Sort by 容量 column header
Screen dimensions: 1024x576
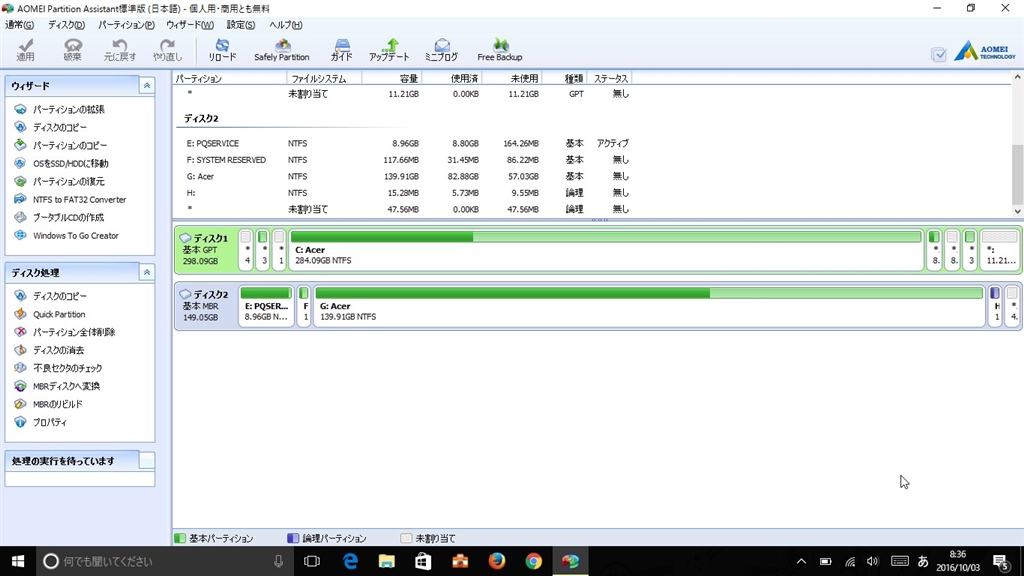pos(392,78)
